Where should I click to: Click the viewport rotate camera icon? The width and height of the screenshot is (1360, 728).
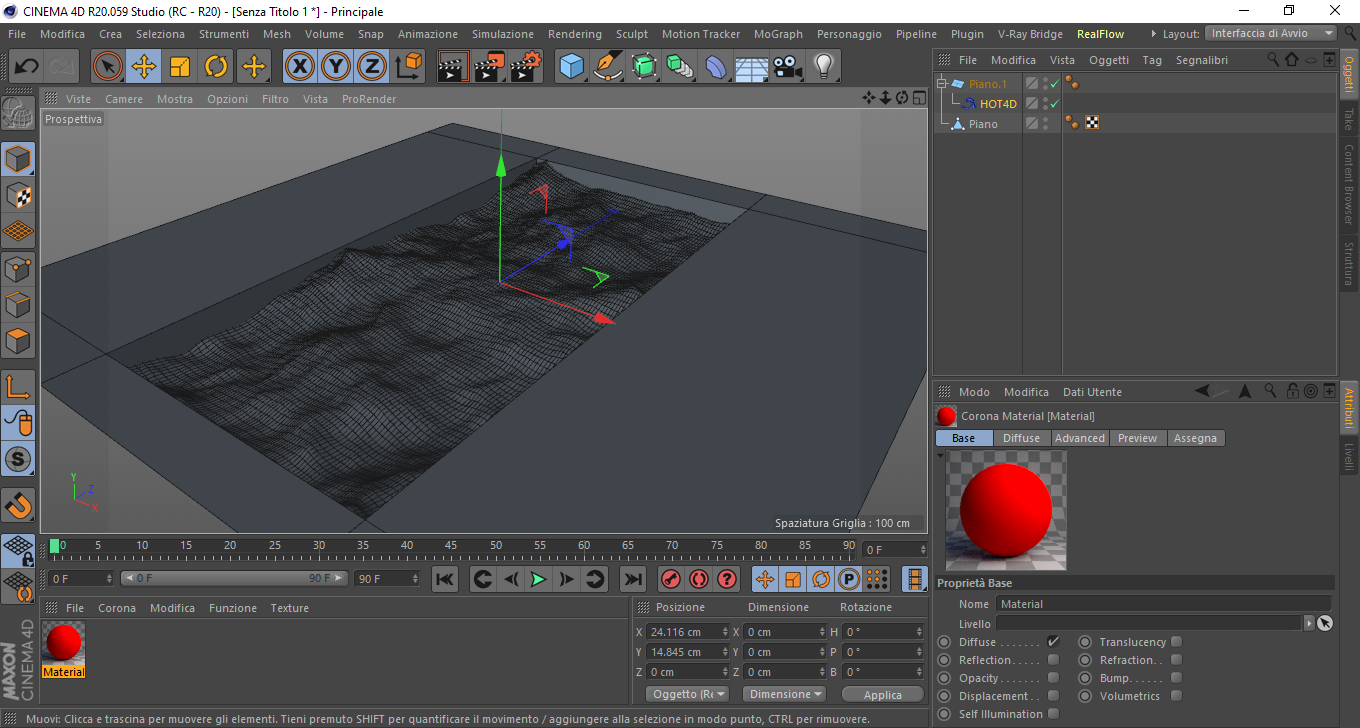[902, 98]
